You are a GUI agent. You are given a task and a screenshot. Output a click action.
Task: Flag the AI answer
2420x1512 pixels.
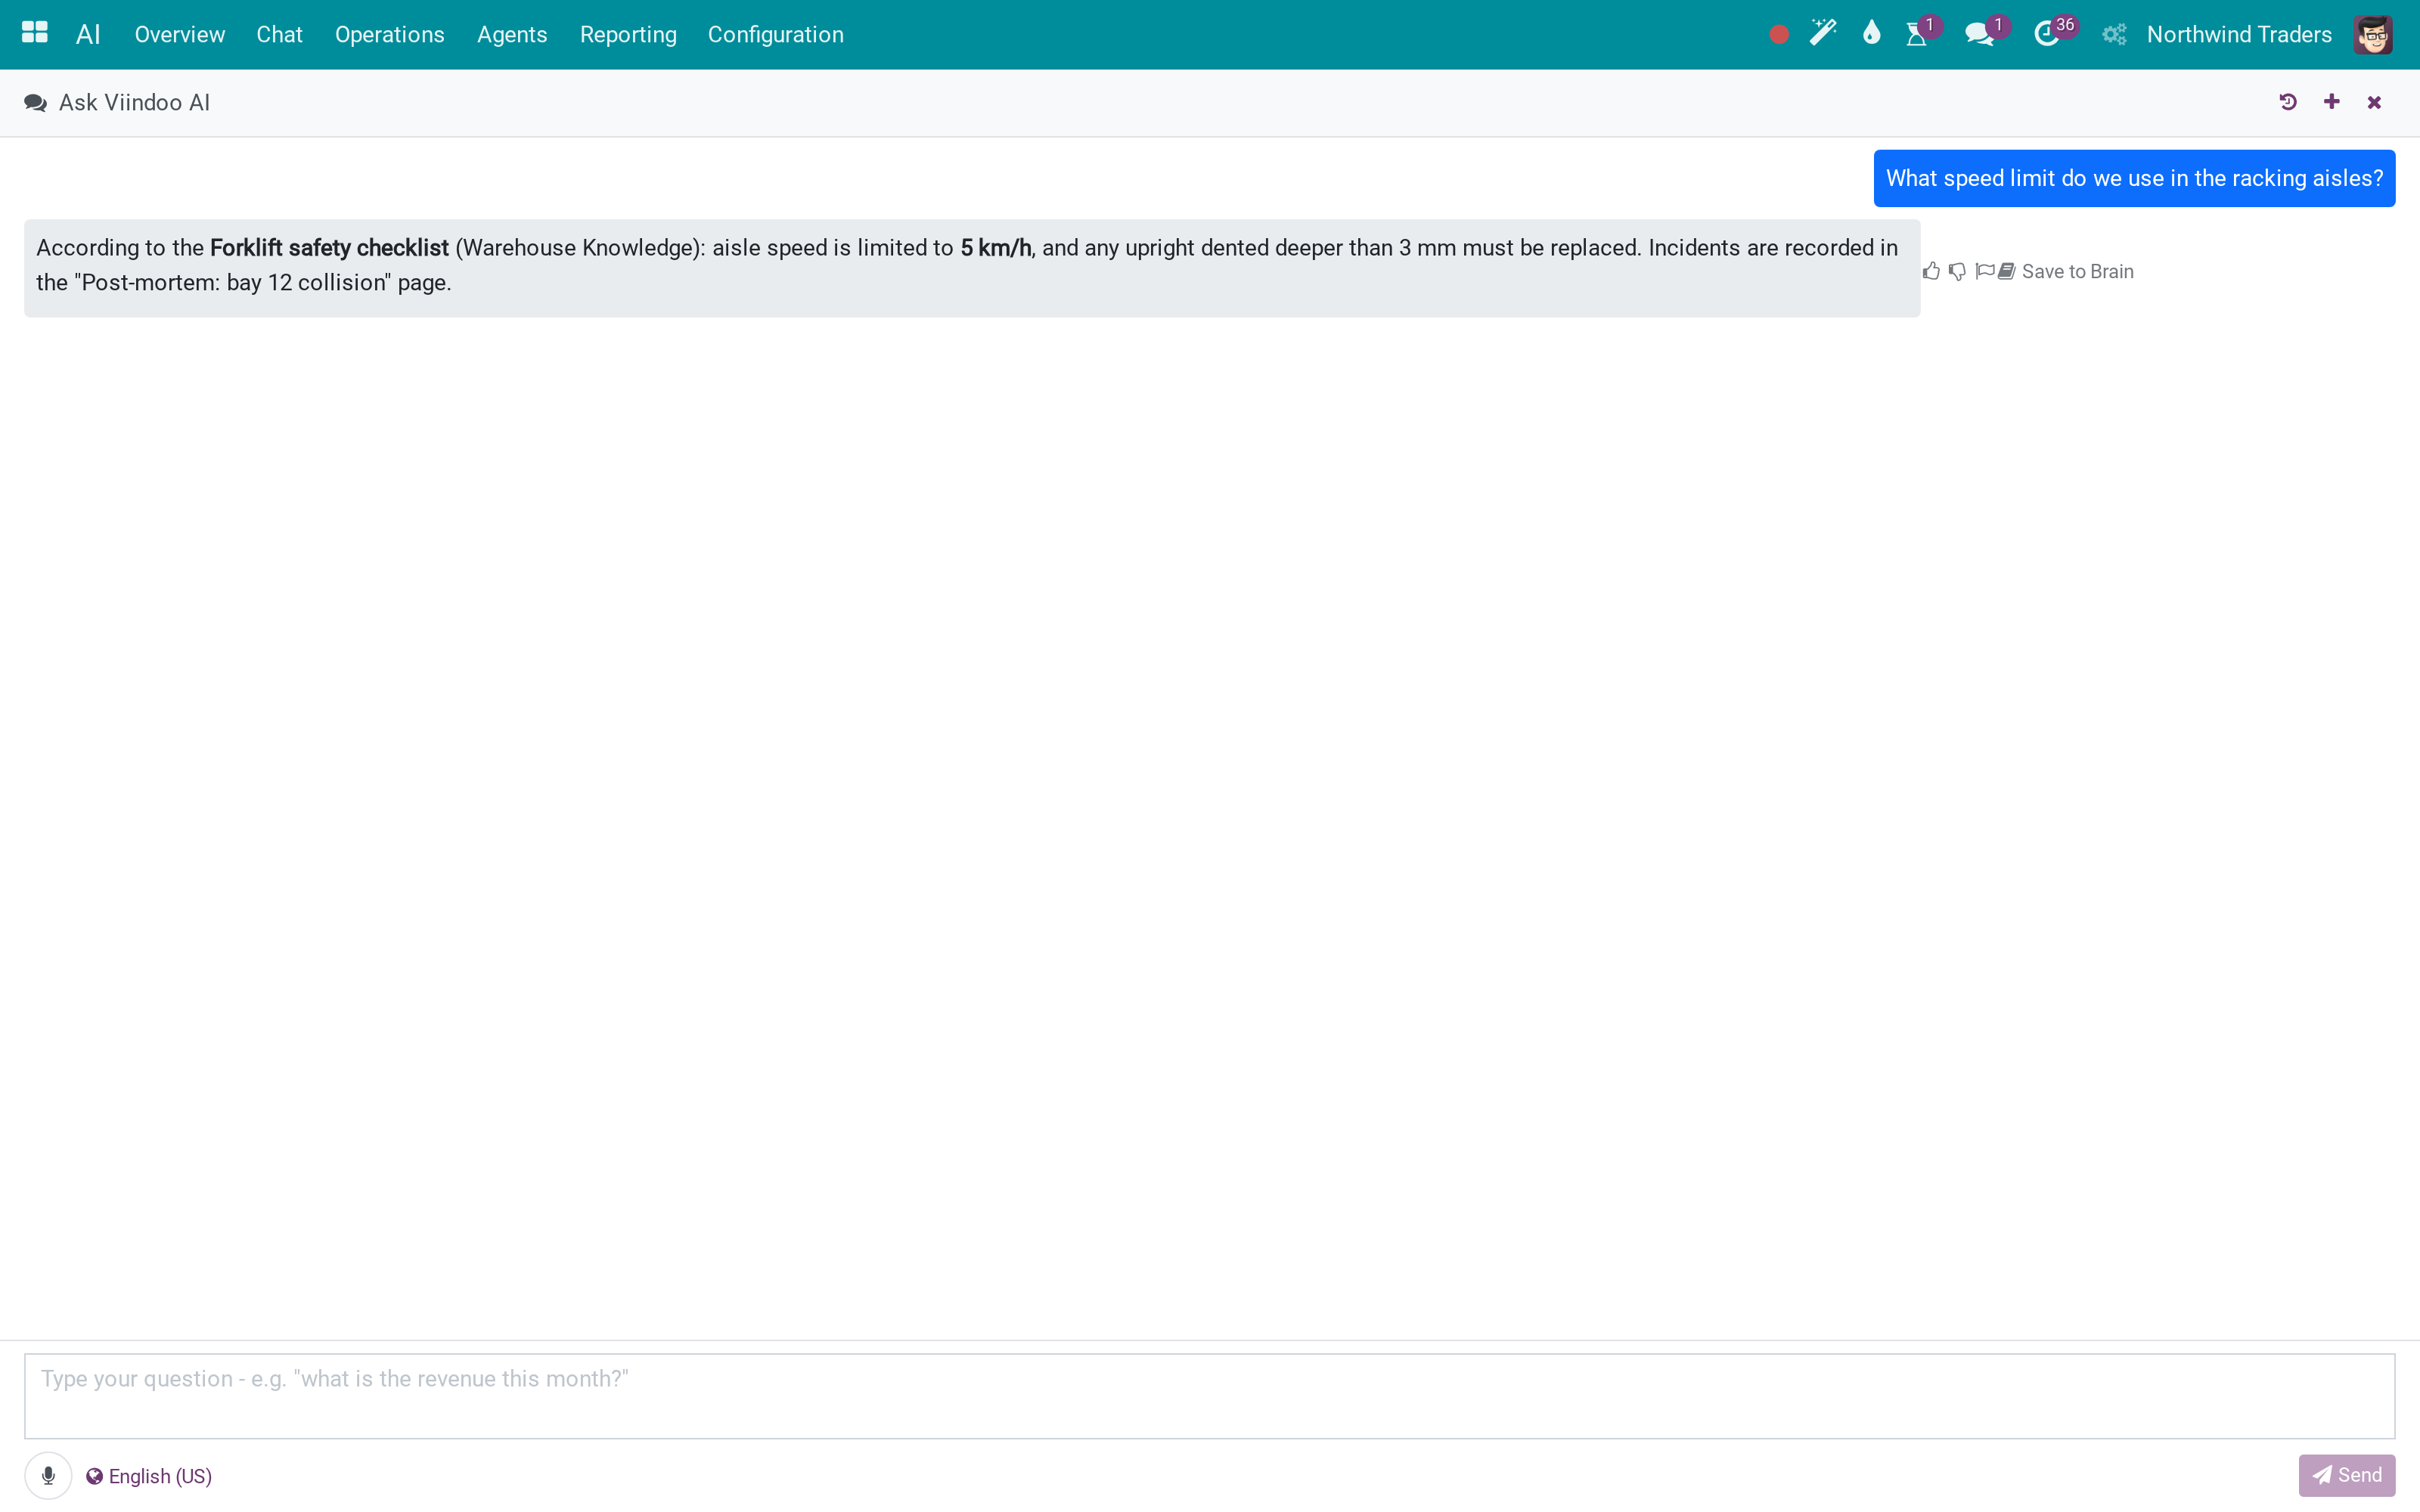tap(1985, 271)
